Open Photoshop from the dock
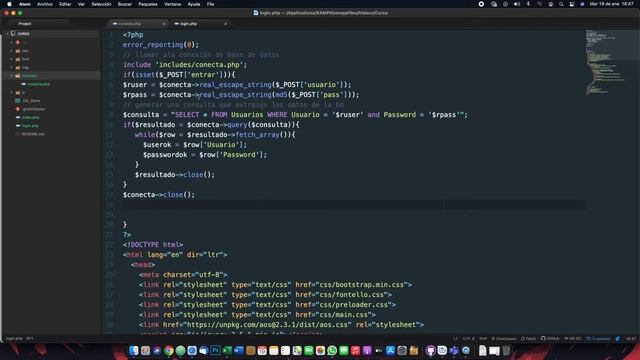 [x=215, y=350]
